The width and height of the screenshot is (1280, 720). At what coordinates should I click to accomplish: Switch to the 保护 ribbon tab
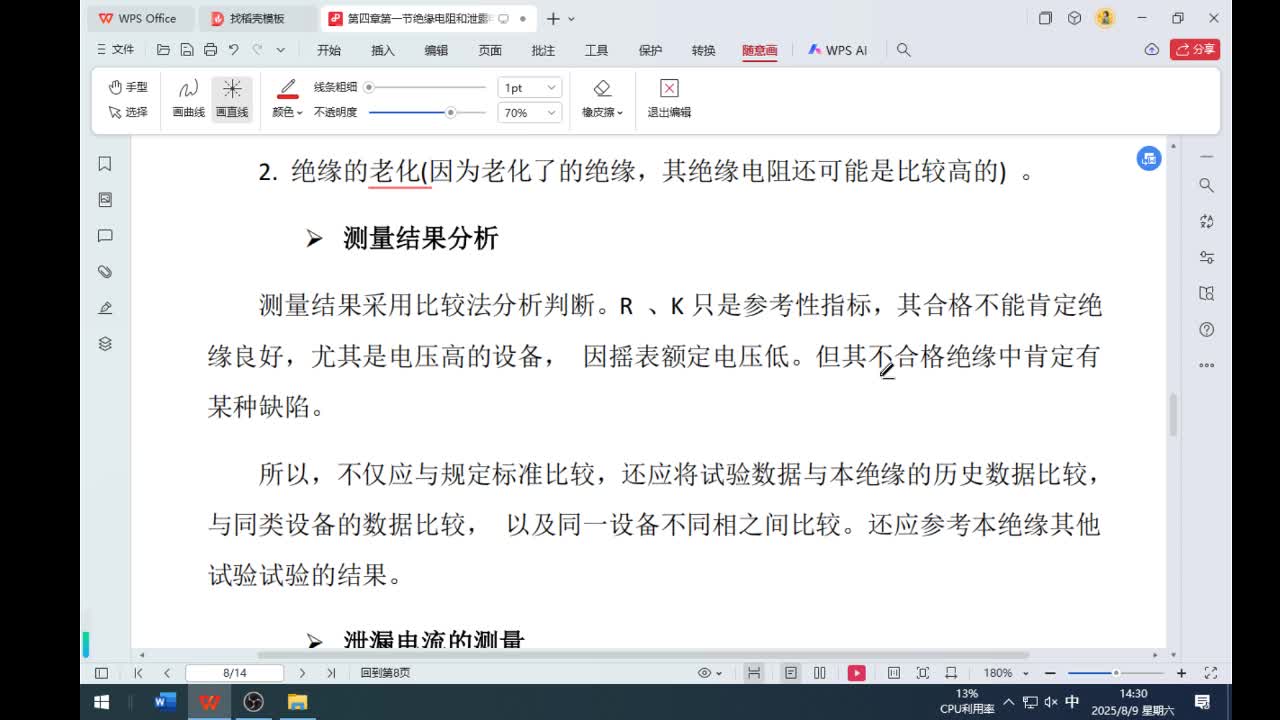coord(650,50)
